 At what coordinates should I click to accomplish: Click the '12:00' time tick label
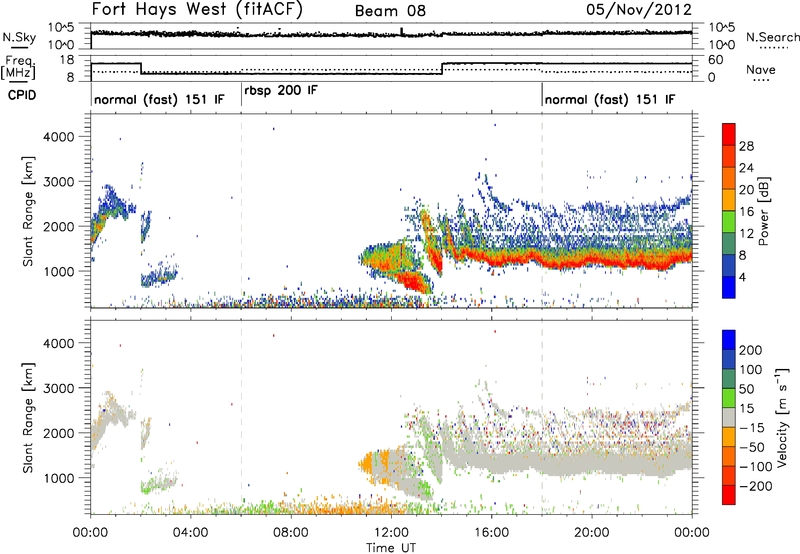(x=391, y=533)
